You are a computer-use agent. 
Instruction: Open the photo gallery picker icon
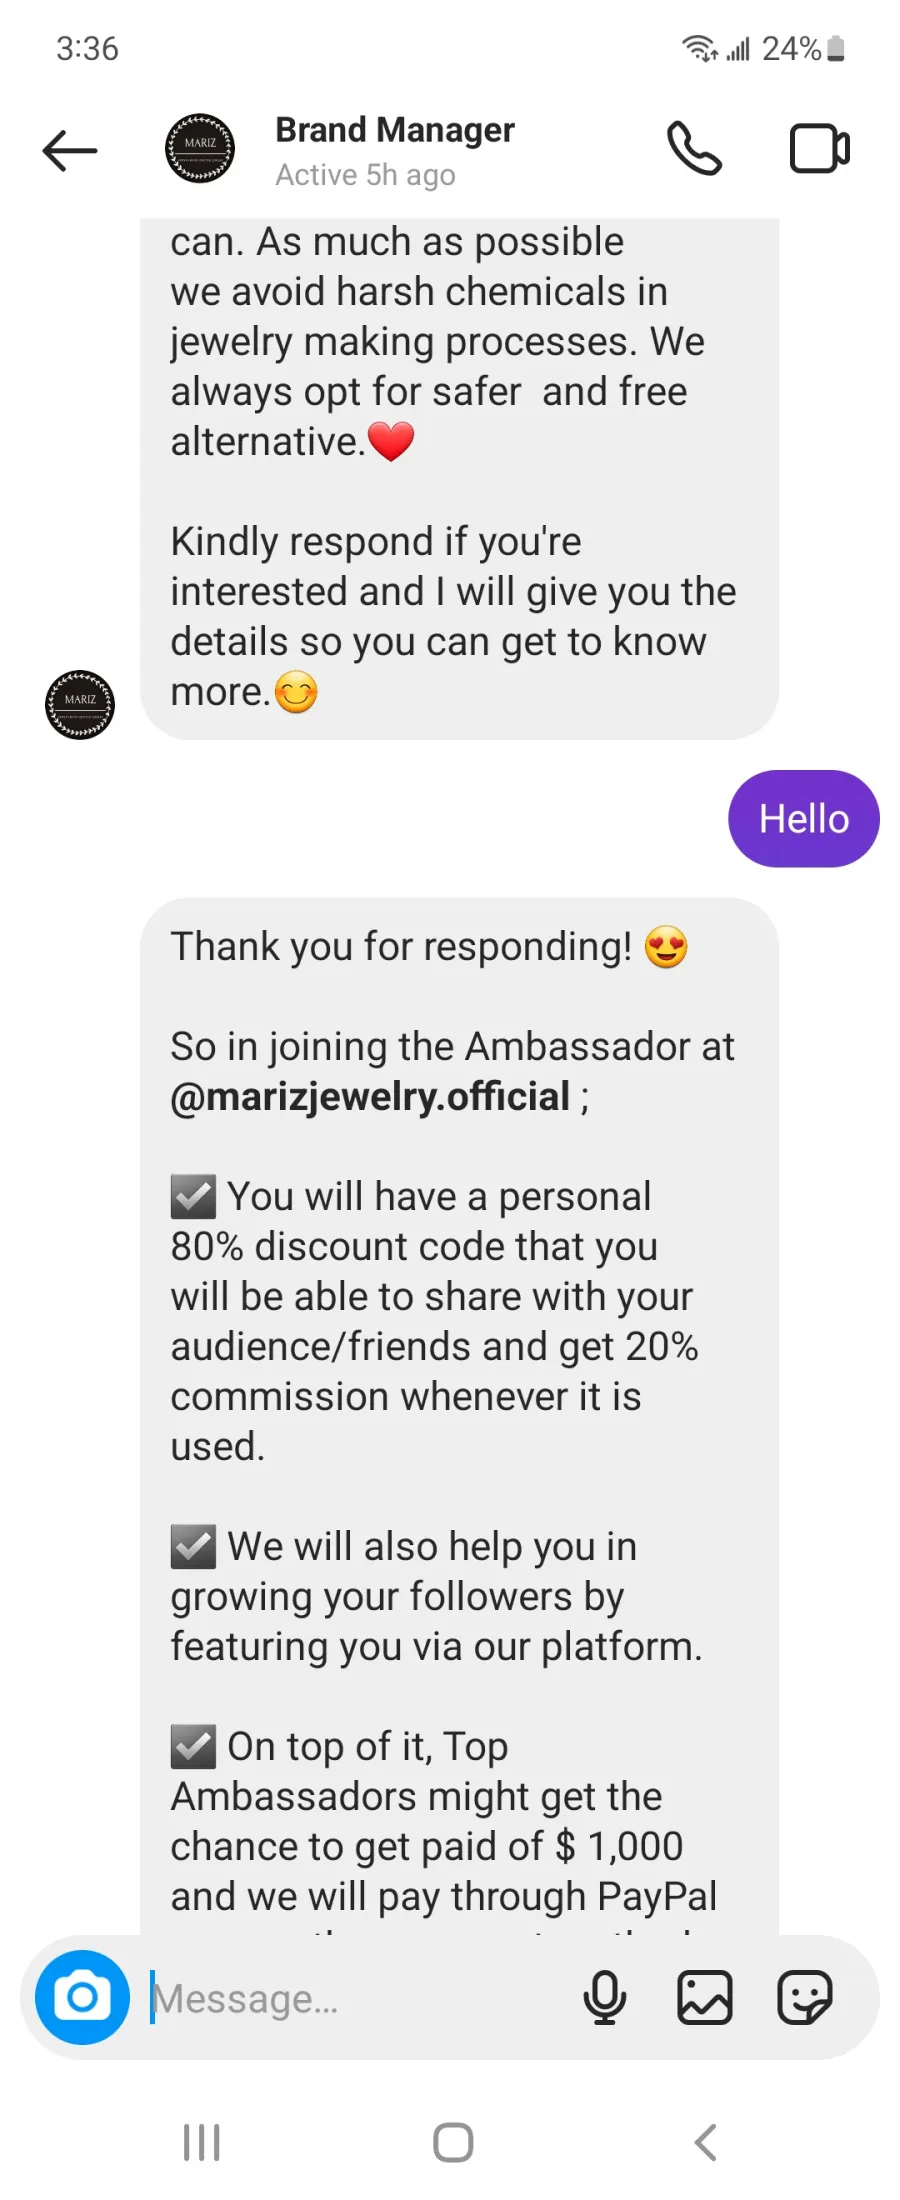point(705,1998)
